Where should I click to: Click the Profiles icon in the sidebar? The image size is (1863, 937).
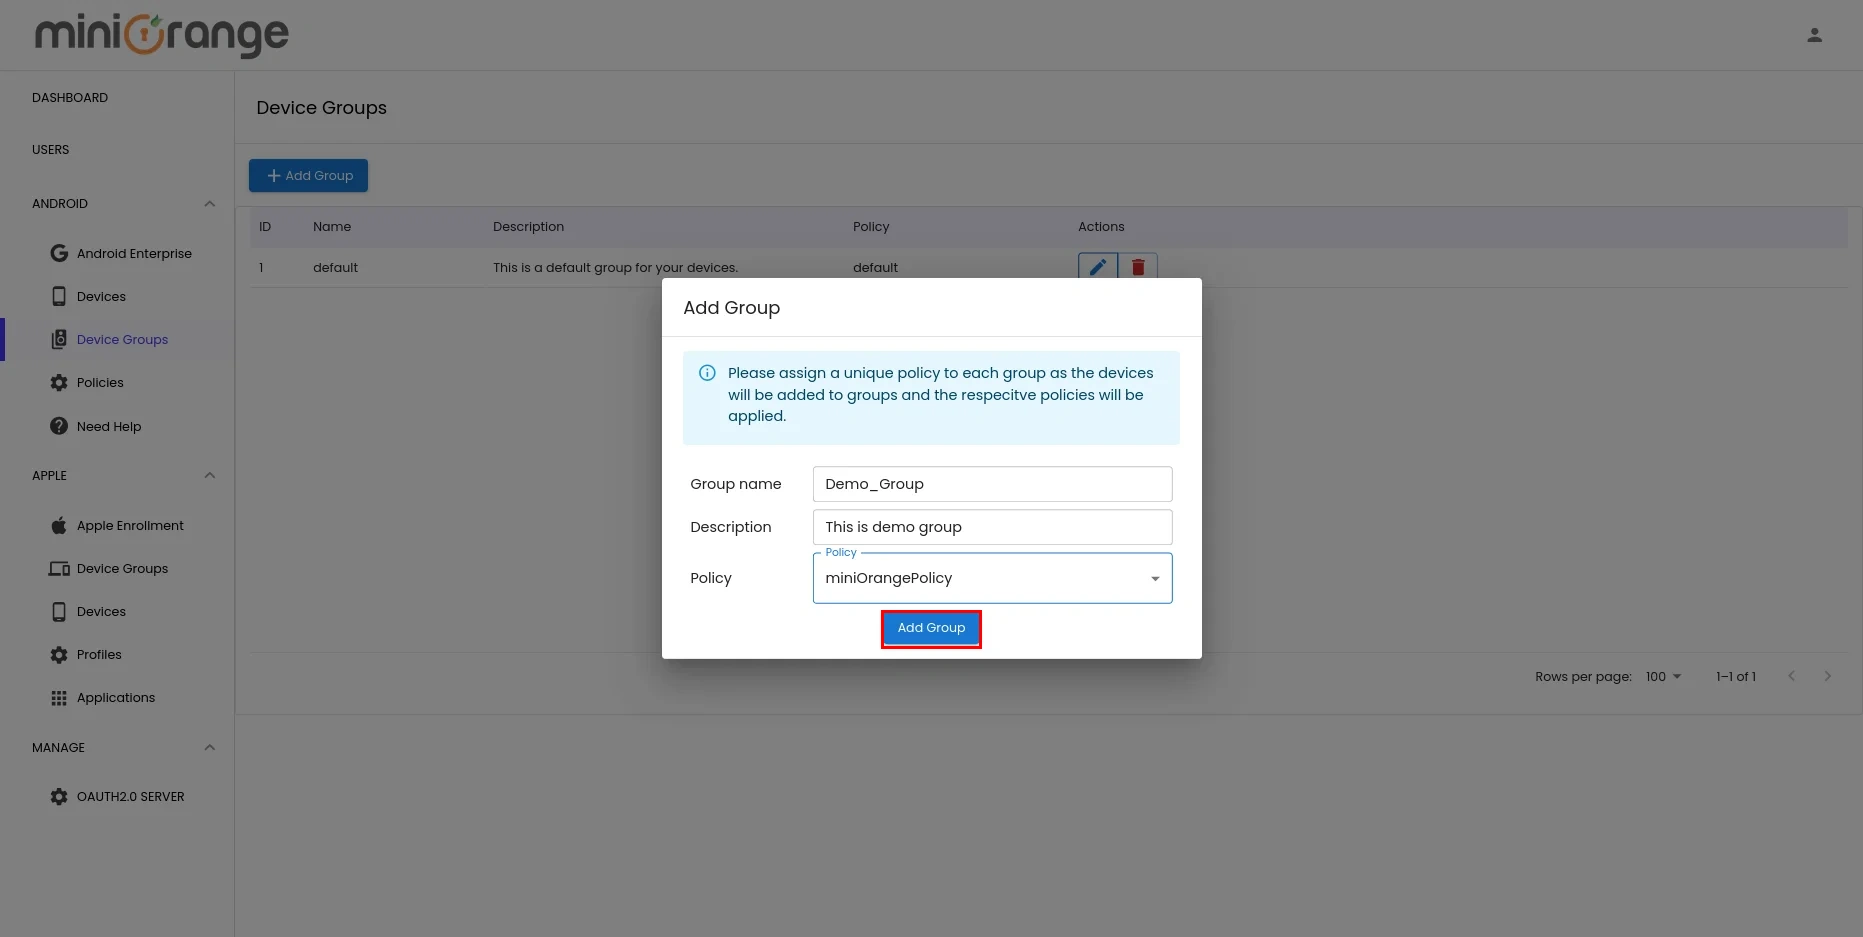[59, 654]
